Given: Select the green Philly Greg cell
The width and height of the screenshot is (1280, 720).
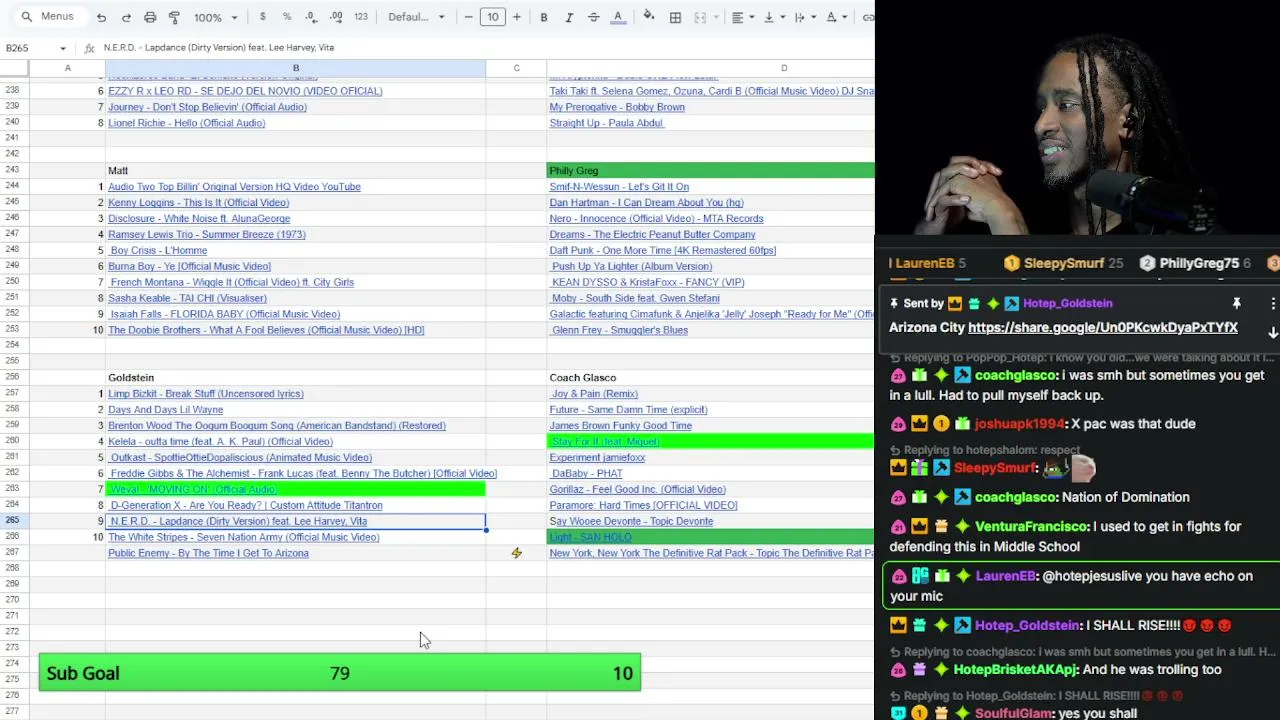Looking at the screenshot, I should coord(711,171).
